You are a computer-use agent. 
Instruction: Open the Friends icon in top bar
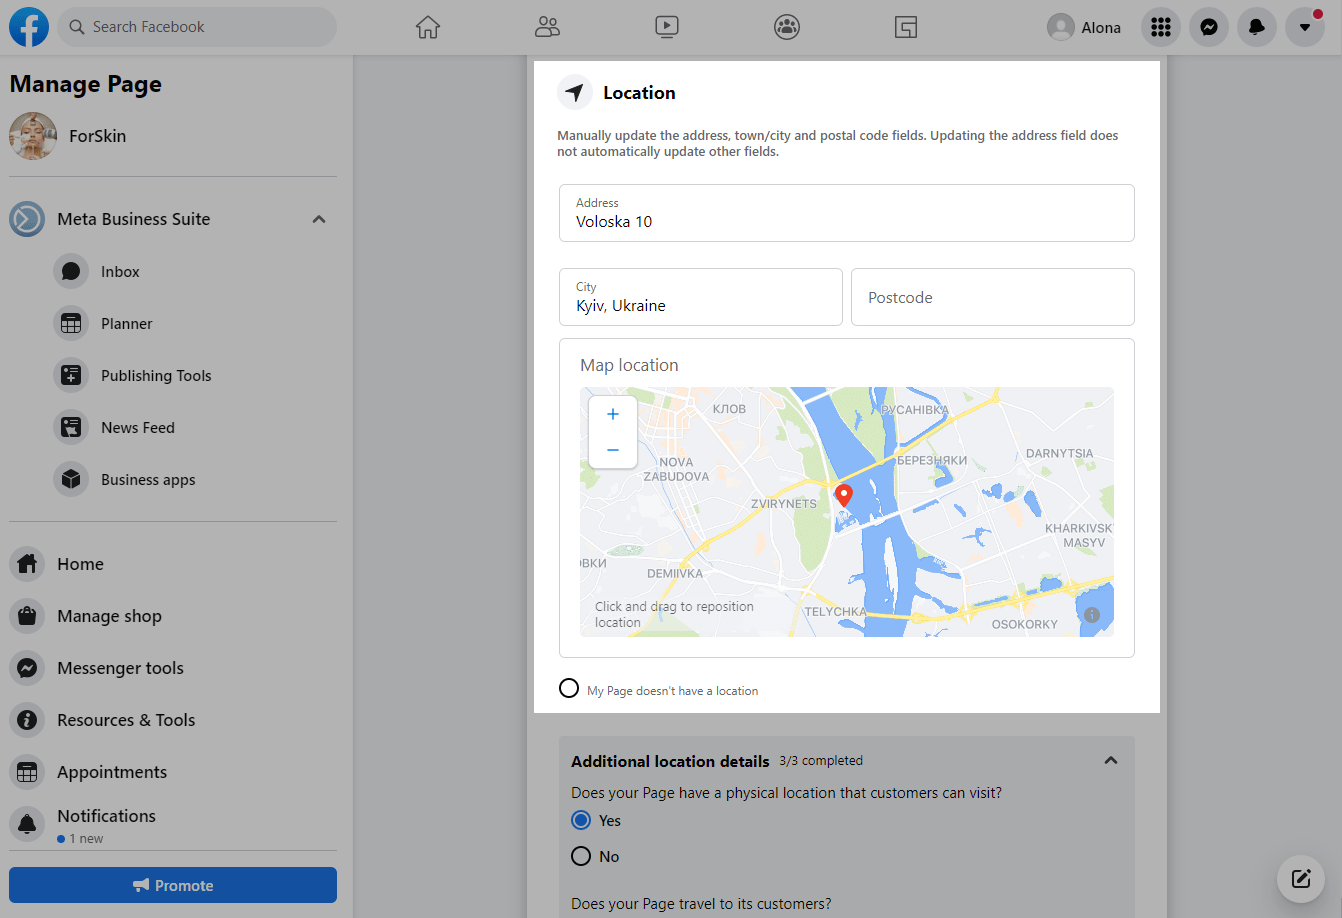[547, 27]
